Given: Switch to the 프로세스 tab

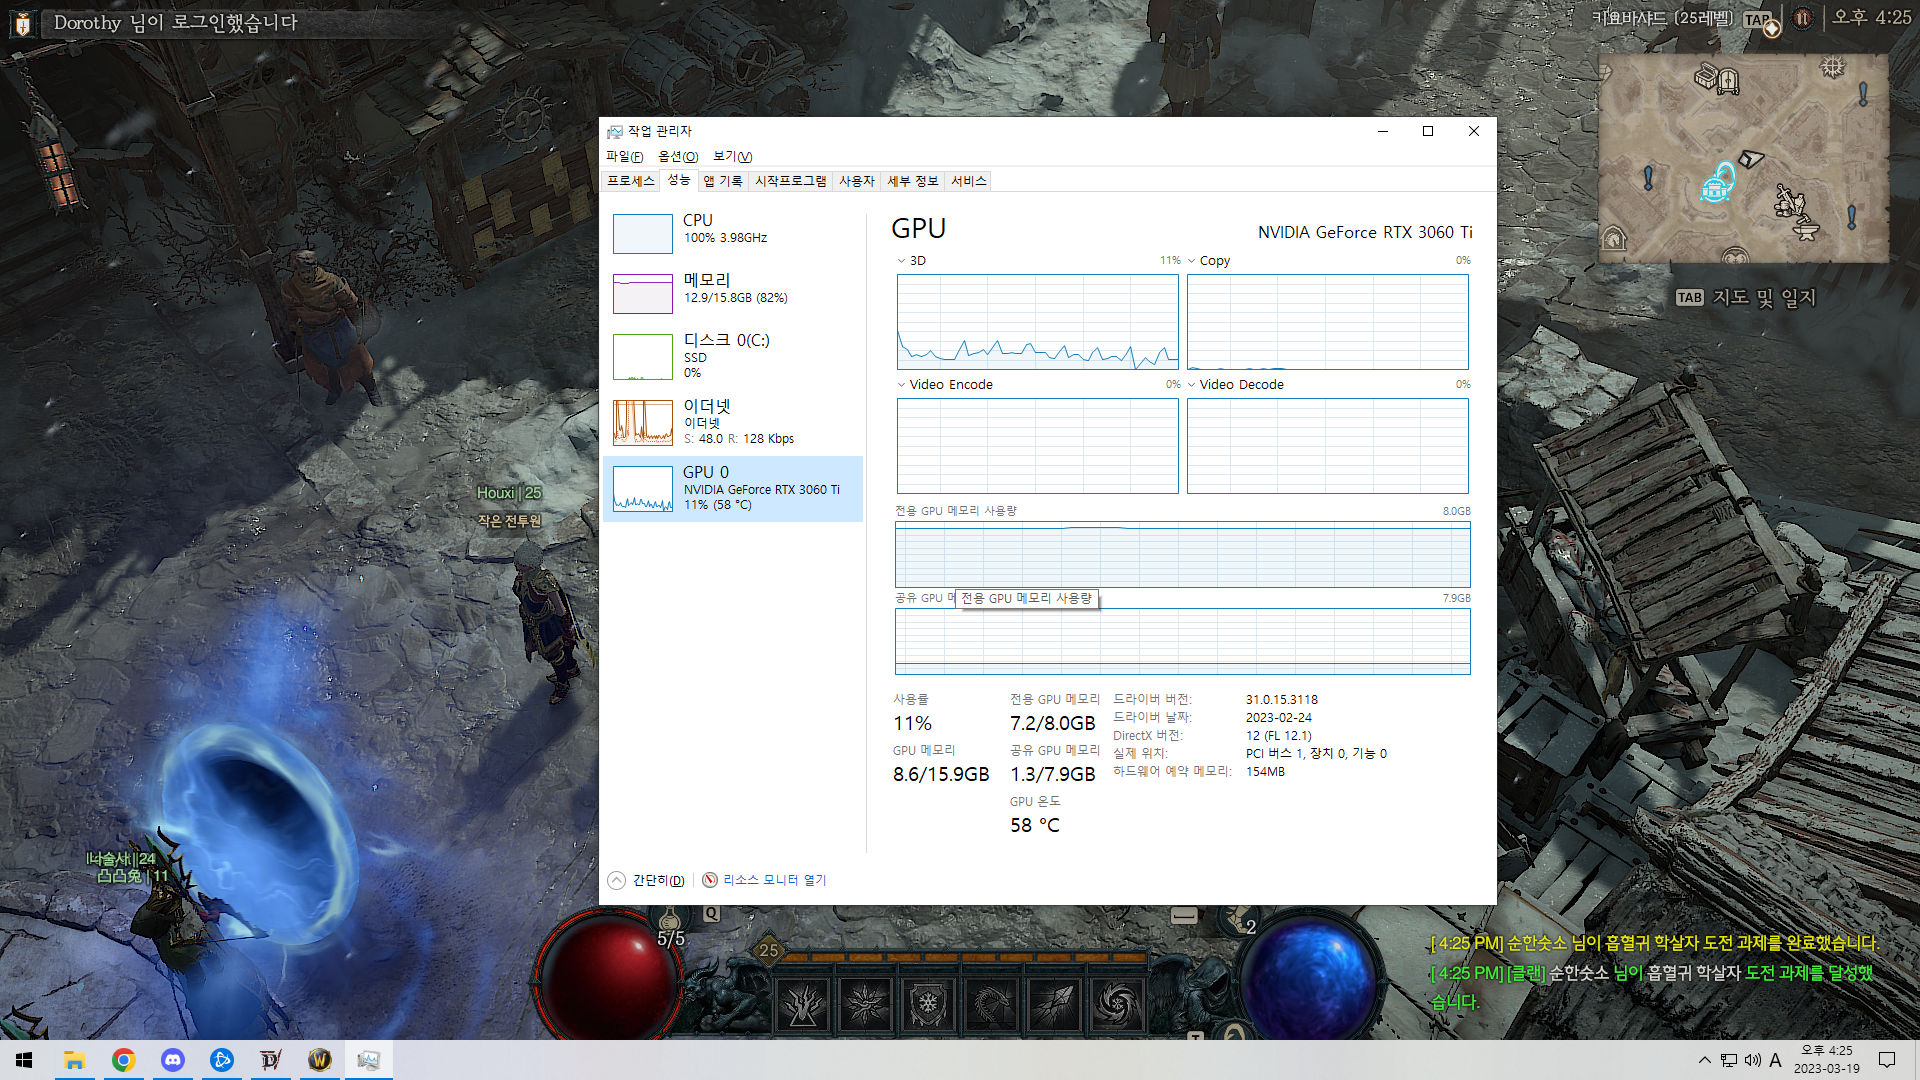Looking at the screenshot, I should (x=630, y=181).
